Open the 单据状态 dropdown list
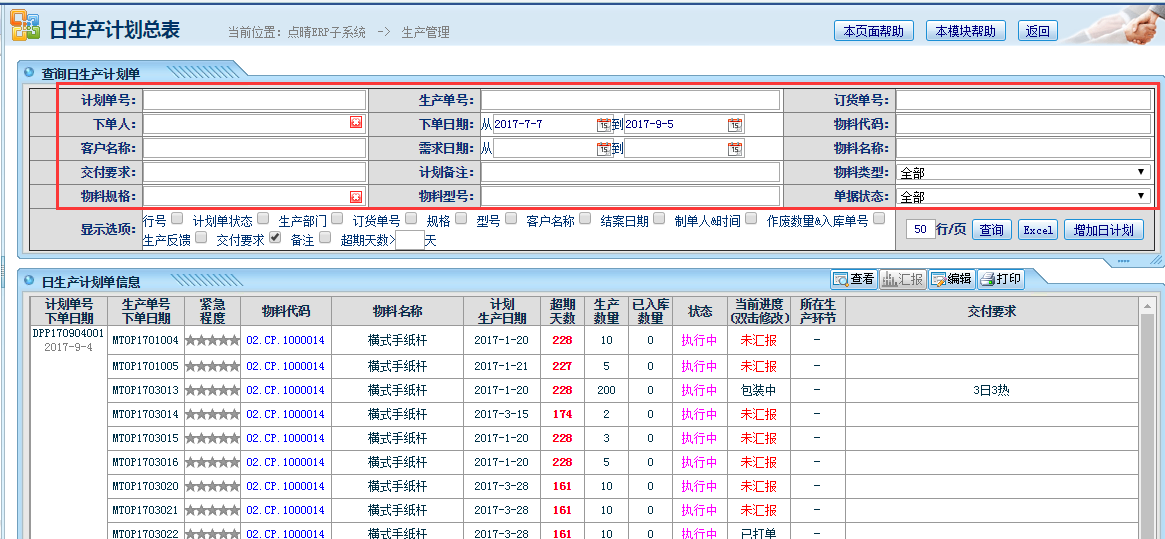 (x=1023, y=196)
